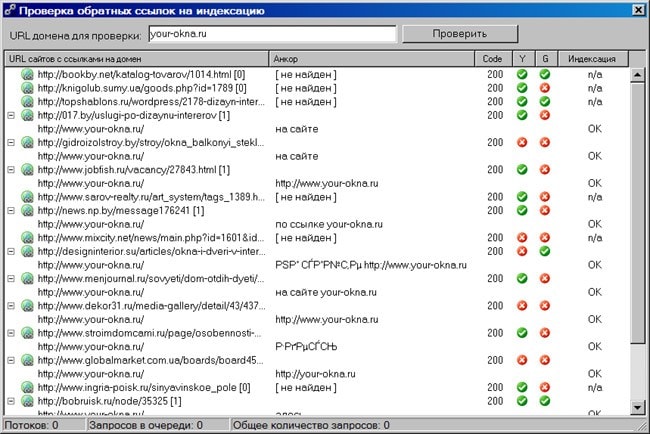Click red Y cross on gidroizolstroy.by row
650x434 pixels.
[522, 142]
